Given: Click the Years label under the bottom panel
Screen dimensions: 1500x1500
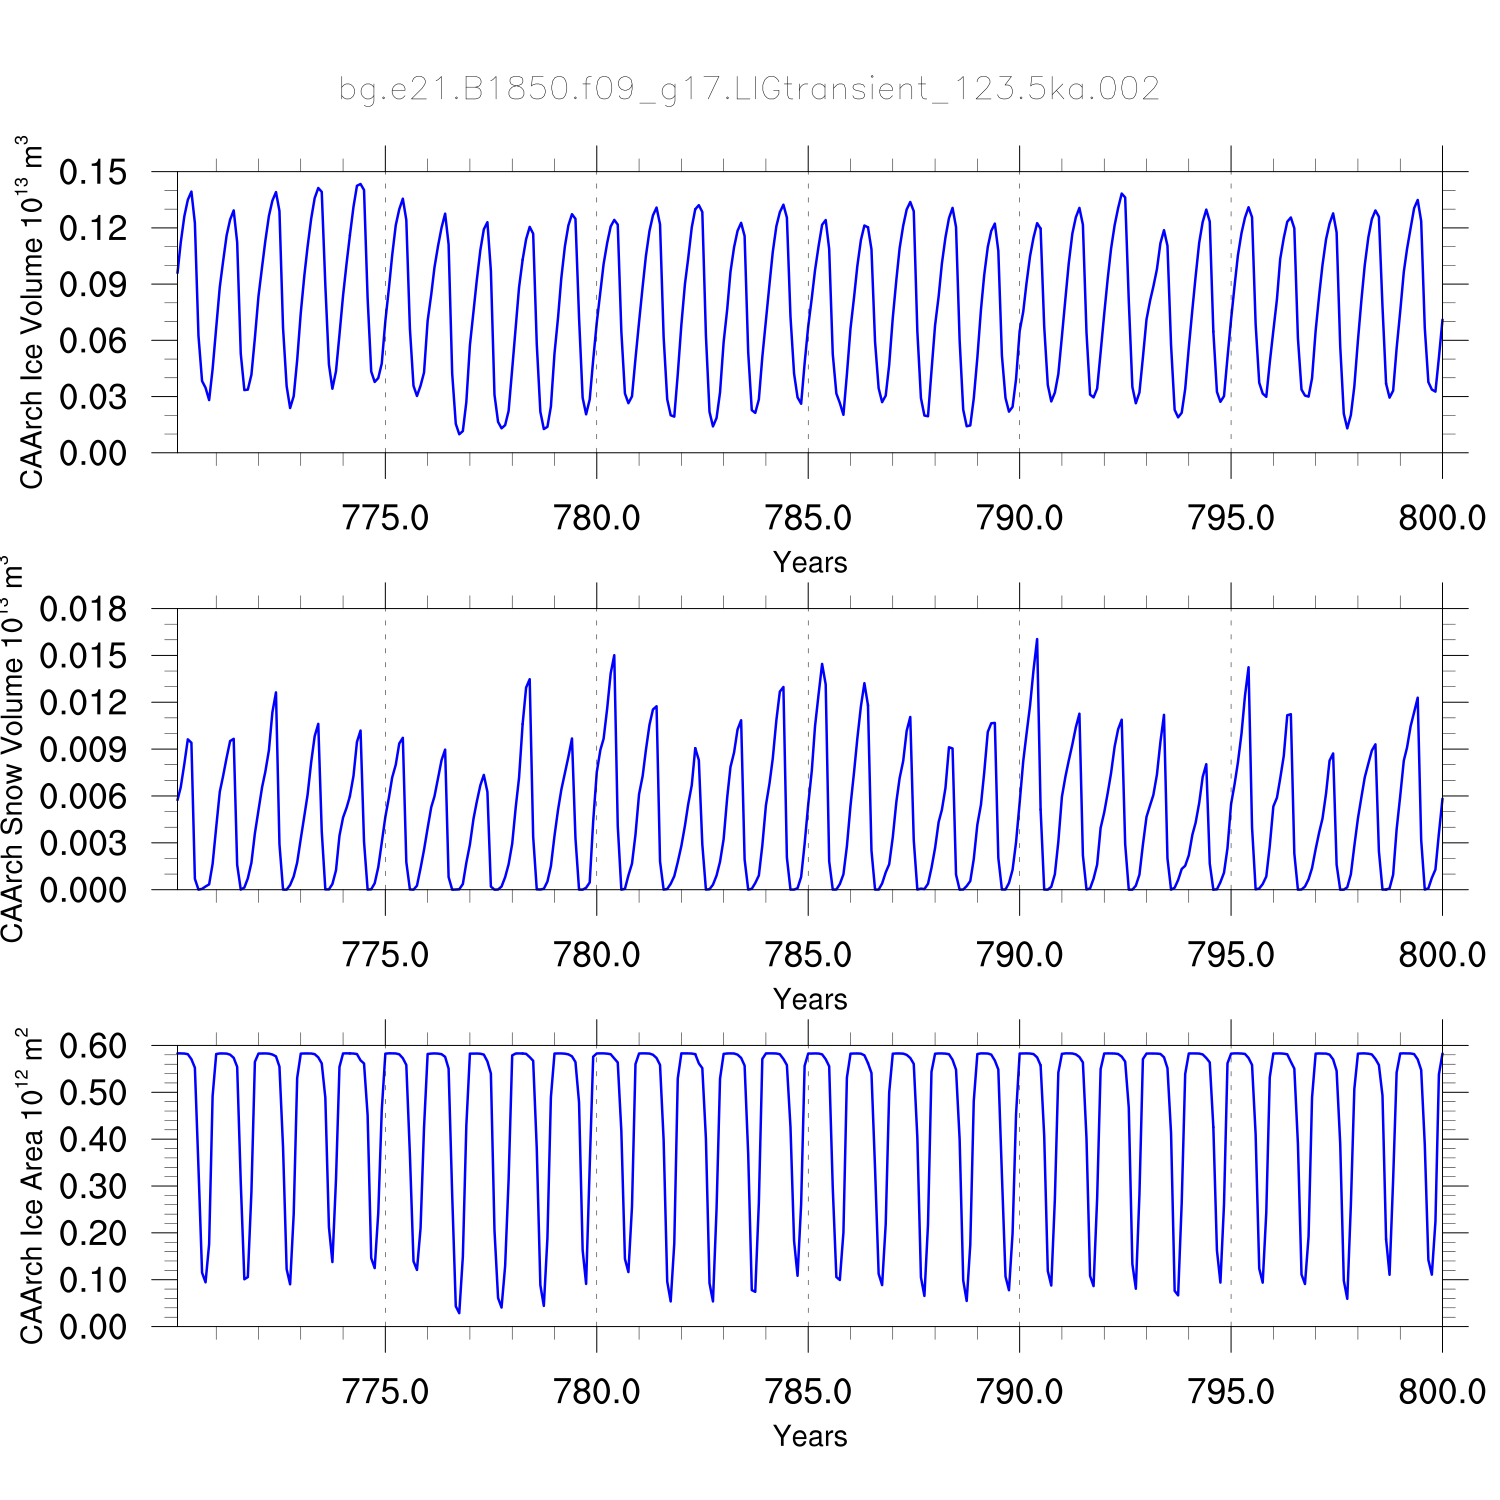Looking at the screenshot, I should (810, 1436).
